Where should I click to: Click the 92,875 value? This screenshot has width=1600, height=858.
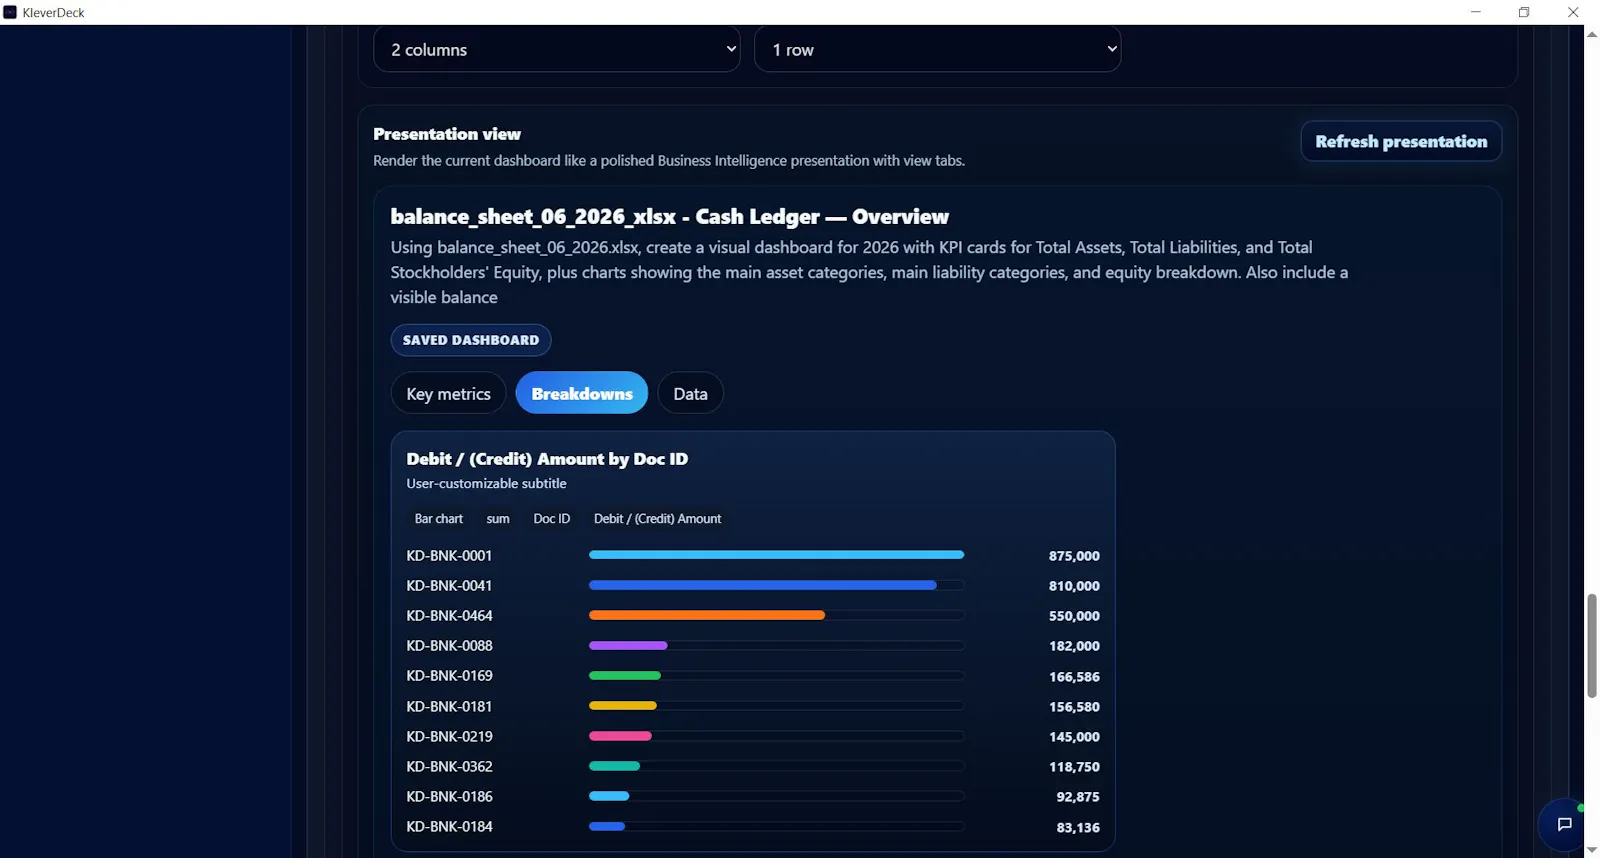tap(1078, 797)
